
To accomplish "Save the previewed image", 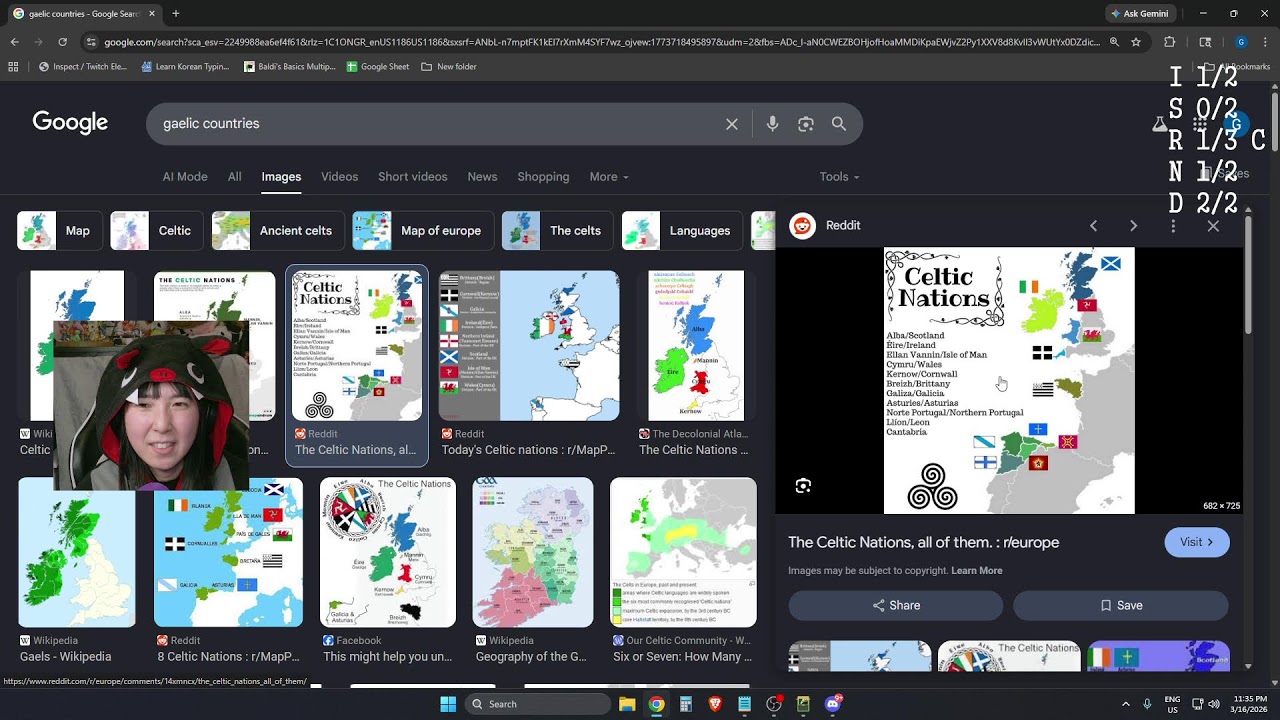I will (x=1121, y=606).
